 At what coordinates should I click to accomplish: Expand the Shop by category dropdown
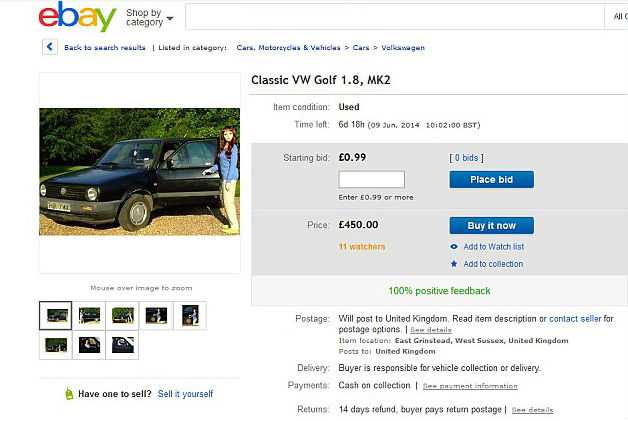pos(150,18)
